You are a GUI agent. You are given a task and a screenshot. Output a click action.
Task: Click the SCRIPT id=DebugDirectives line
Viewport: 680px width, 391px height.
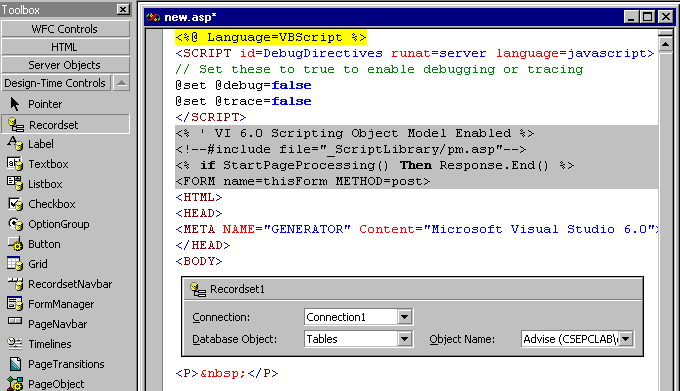415,53
